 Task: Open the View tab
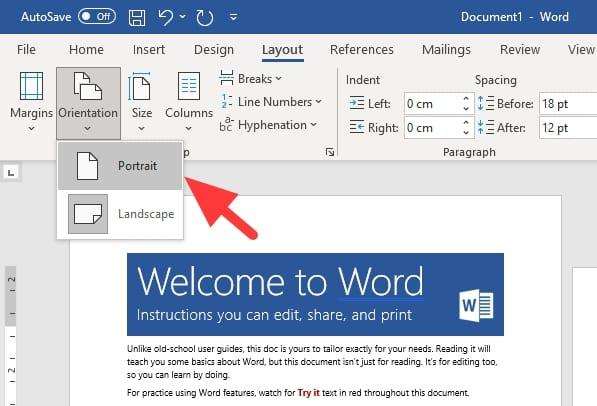(x=581, y=50)
